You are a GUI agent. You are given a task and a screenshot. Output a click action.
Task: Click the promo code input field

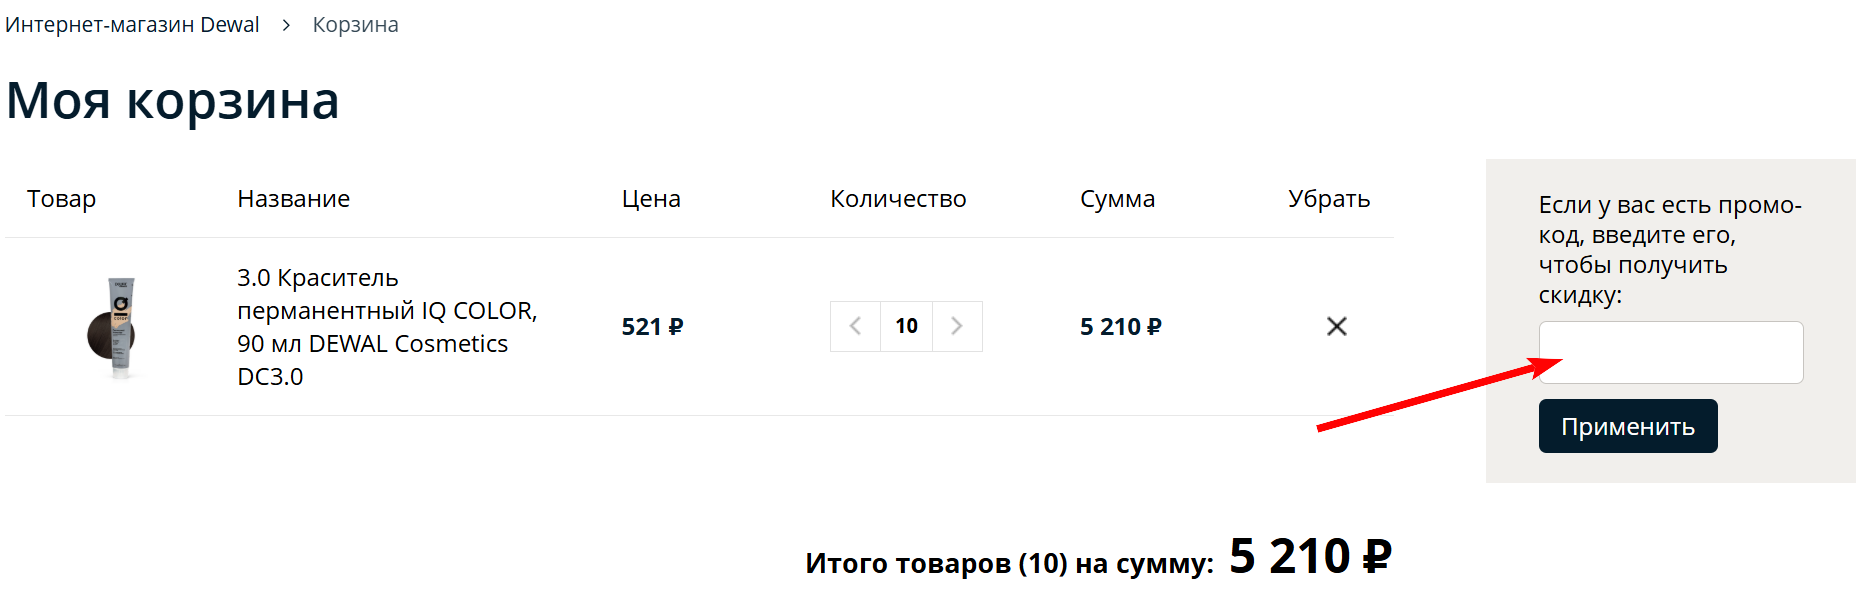point(1670,352)
